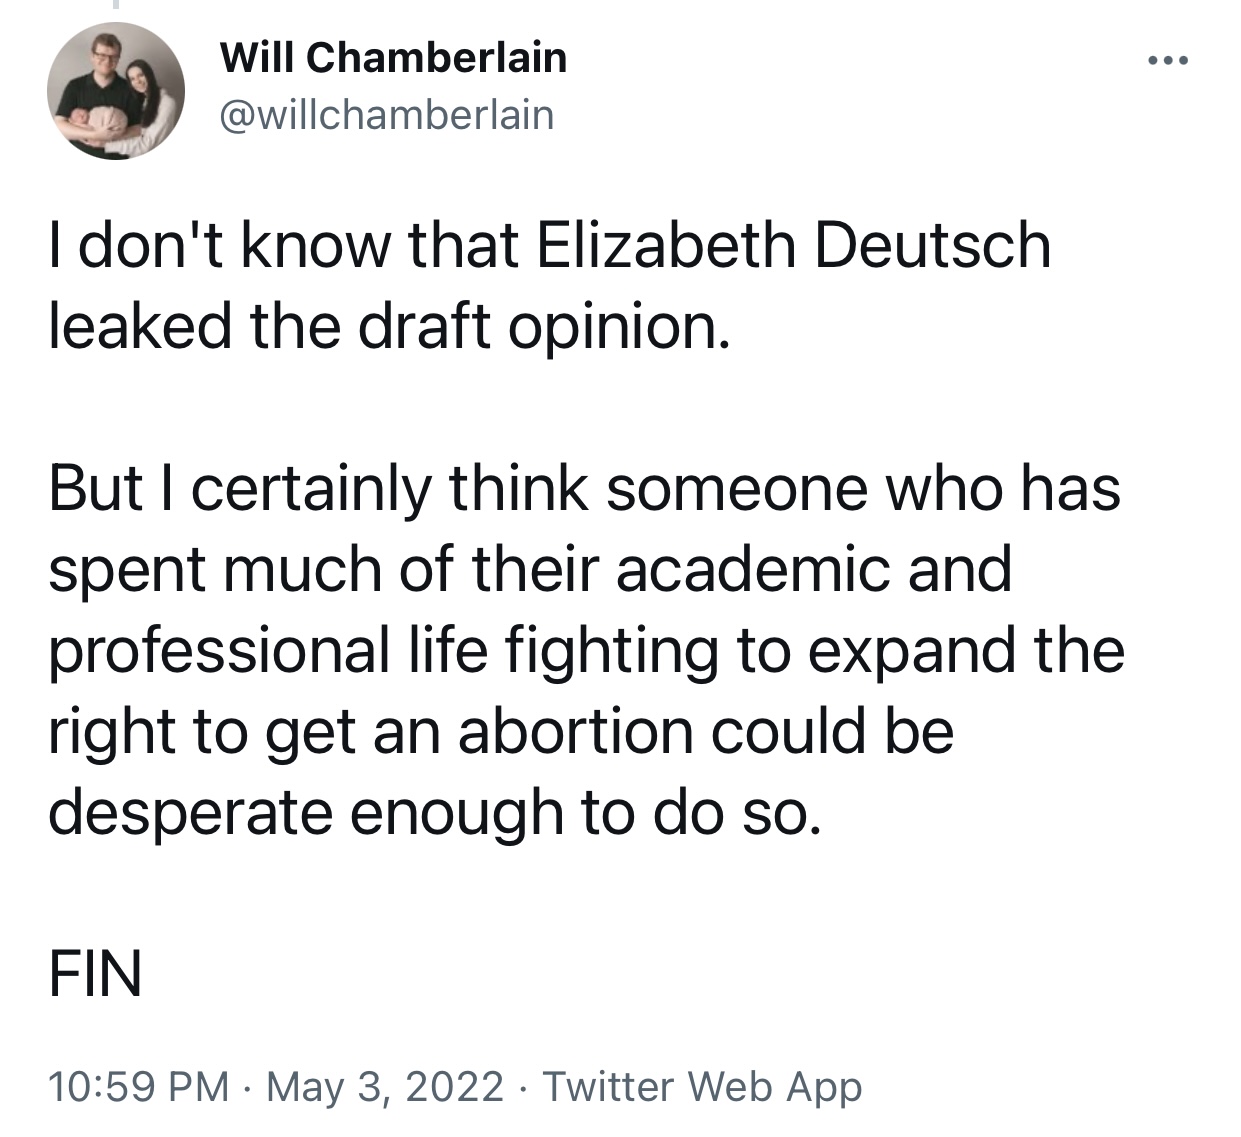Click the 10:59 PM timestamp
Viewport: 1241px width, 1137px height.
coord(139,1087)
